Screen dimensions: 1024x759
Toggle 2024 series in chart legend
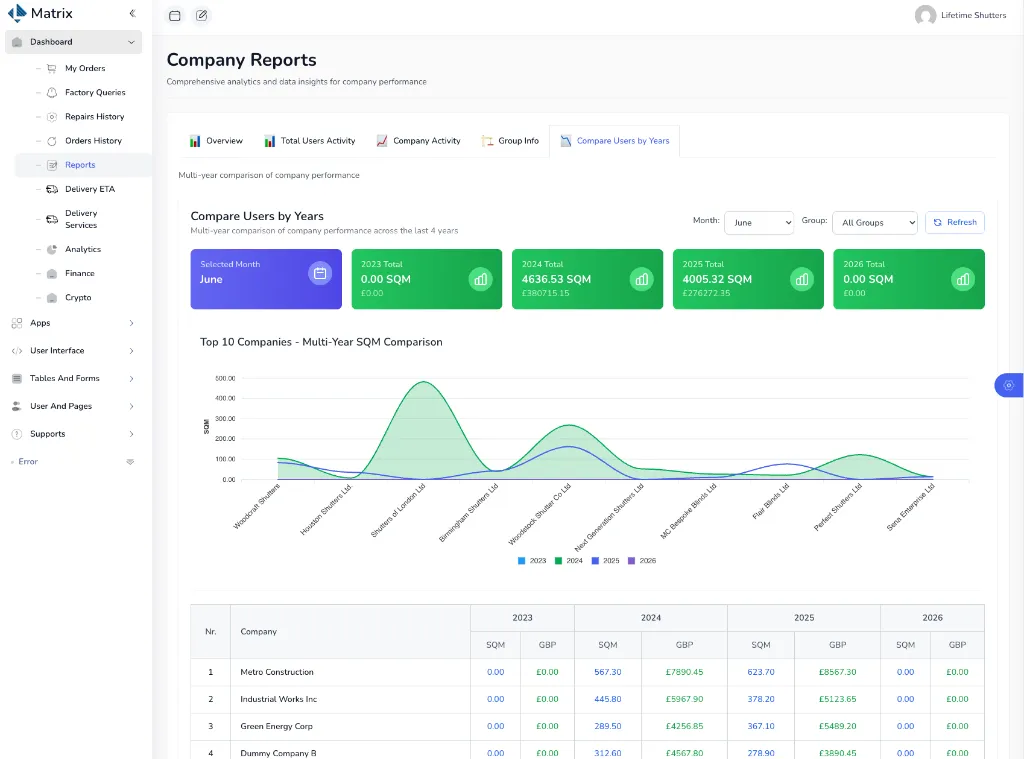pyautogui.click(x=569, y=560)
